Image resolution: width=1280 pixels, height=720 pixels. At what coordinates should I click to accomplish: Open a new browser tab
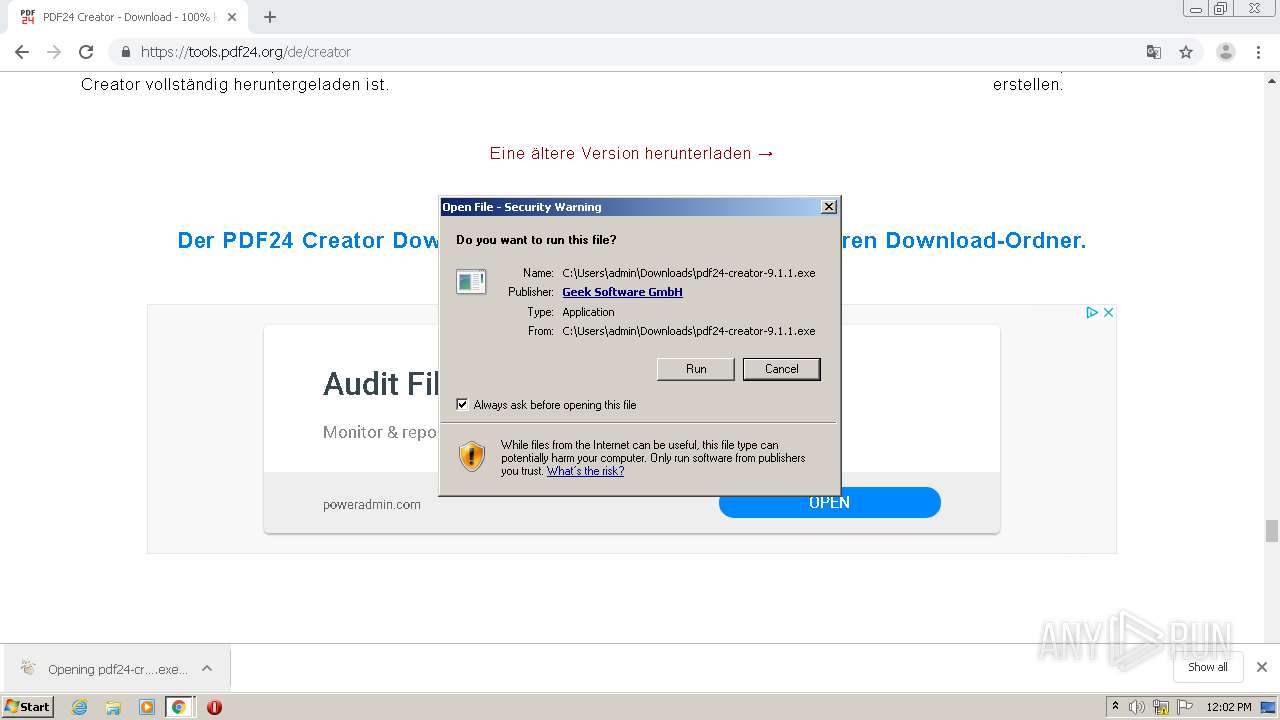point(270,17)
